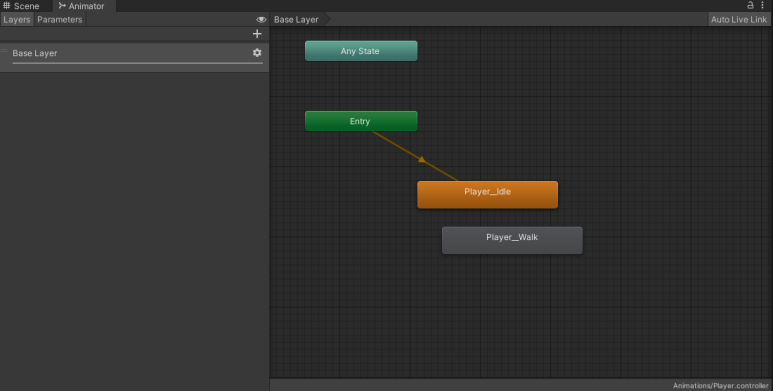This screenshot has height=391, width=773.
Task: Click the Animations/Player.controller path
Action: point(720,386)
